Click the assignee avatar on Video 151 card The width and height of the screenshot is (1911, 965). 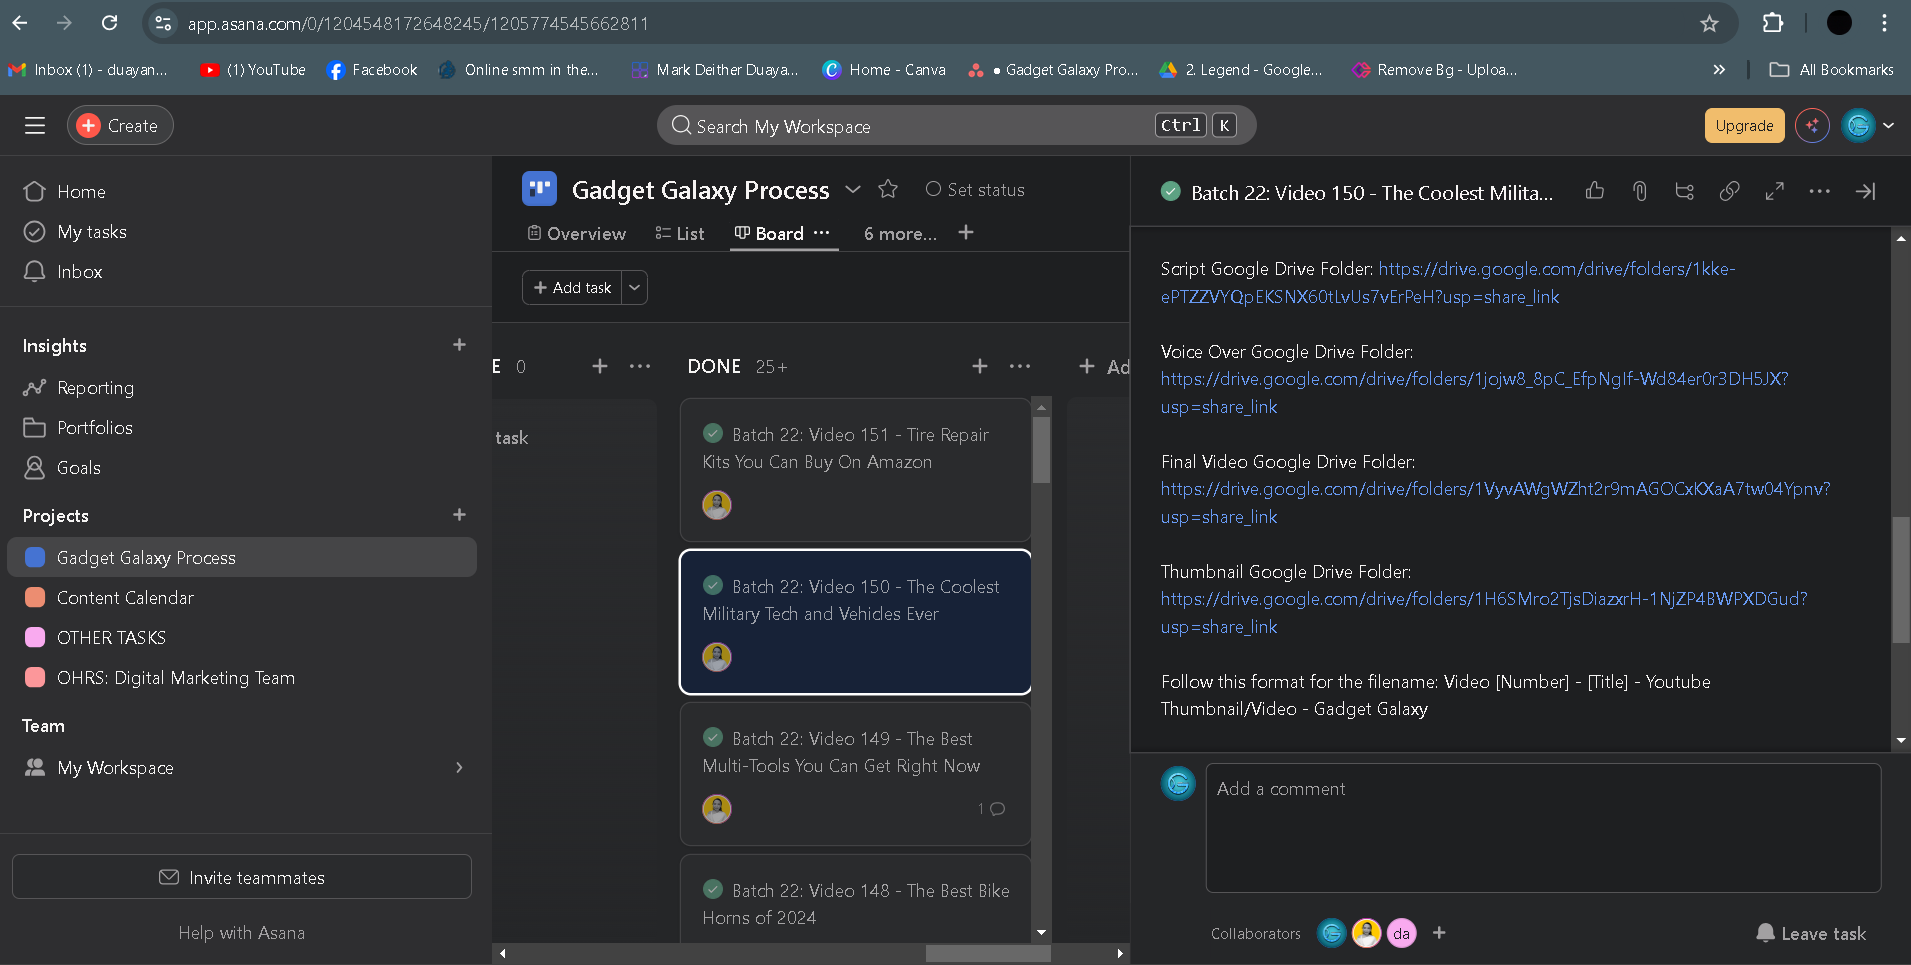717,505
